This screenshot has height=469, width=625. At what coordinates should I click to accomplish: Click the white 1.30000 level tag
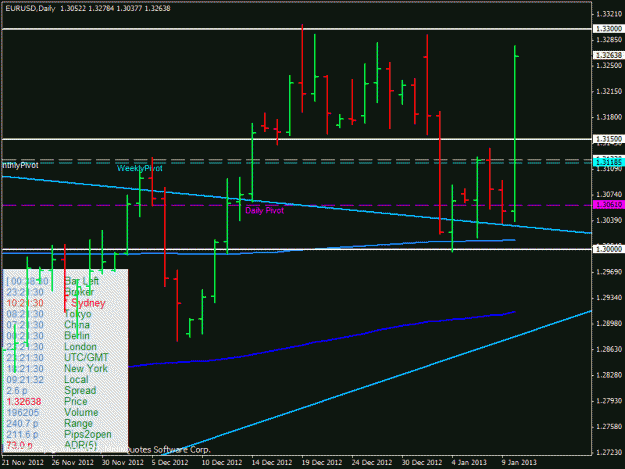[609, 249]
